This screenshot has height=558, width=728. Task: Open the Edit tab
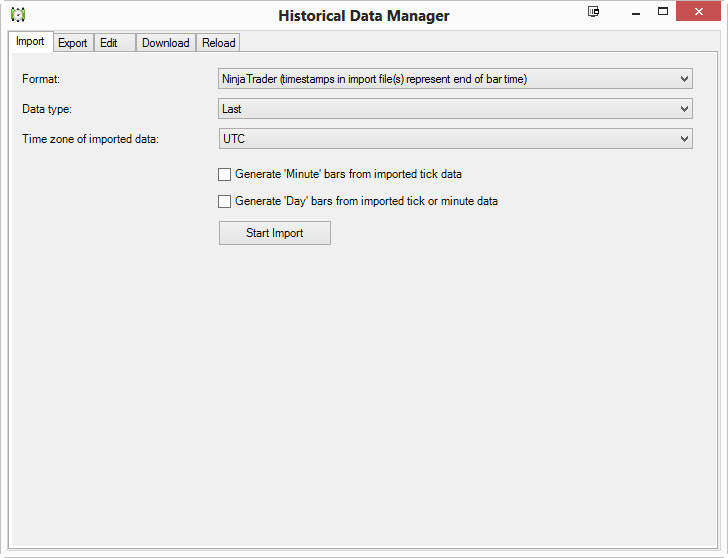tap(109, 43)
